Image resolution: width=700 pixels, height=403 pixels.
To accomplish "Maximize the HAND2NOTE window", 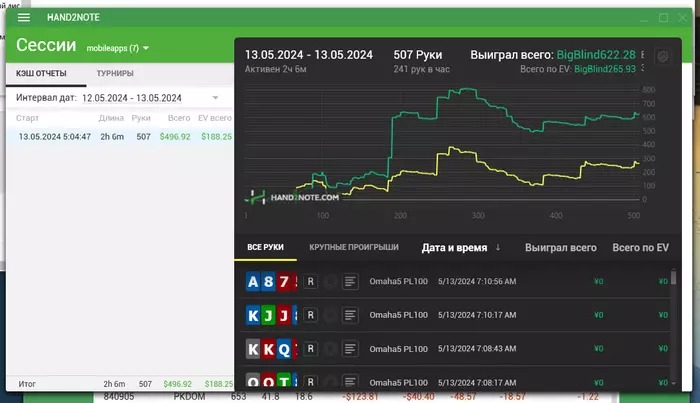I will tap(664, 18).
